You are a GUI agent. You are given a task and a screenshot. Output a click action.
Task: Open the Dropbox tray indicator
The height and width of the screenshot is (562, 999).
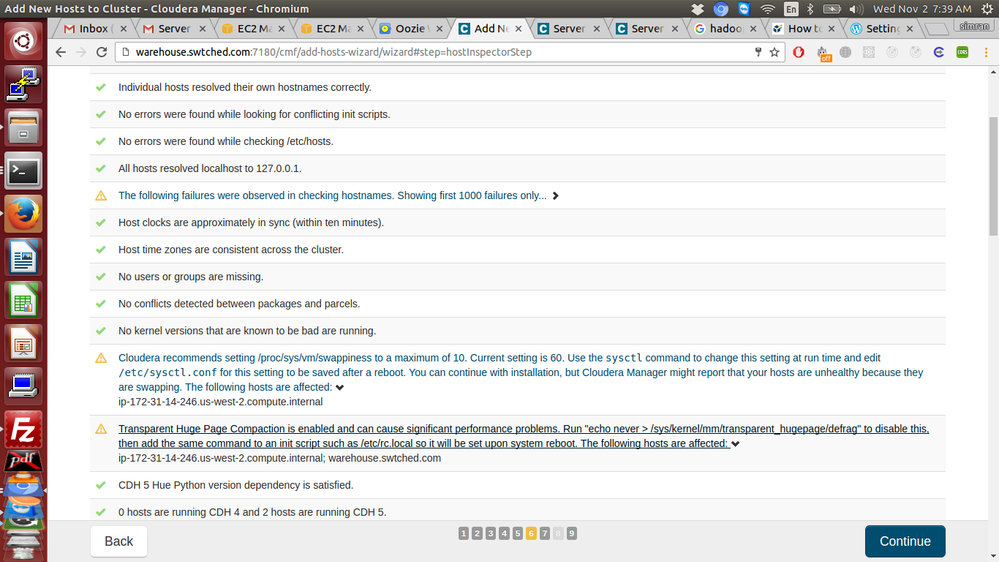(698, 9)
